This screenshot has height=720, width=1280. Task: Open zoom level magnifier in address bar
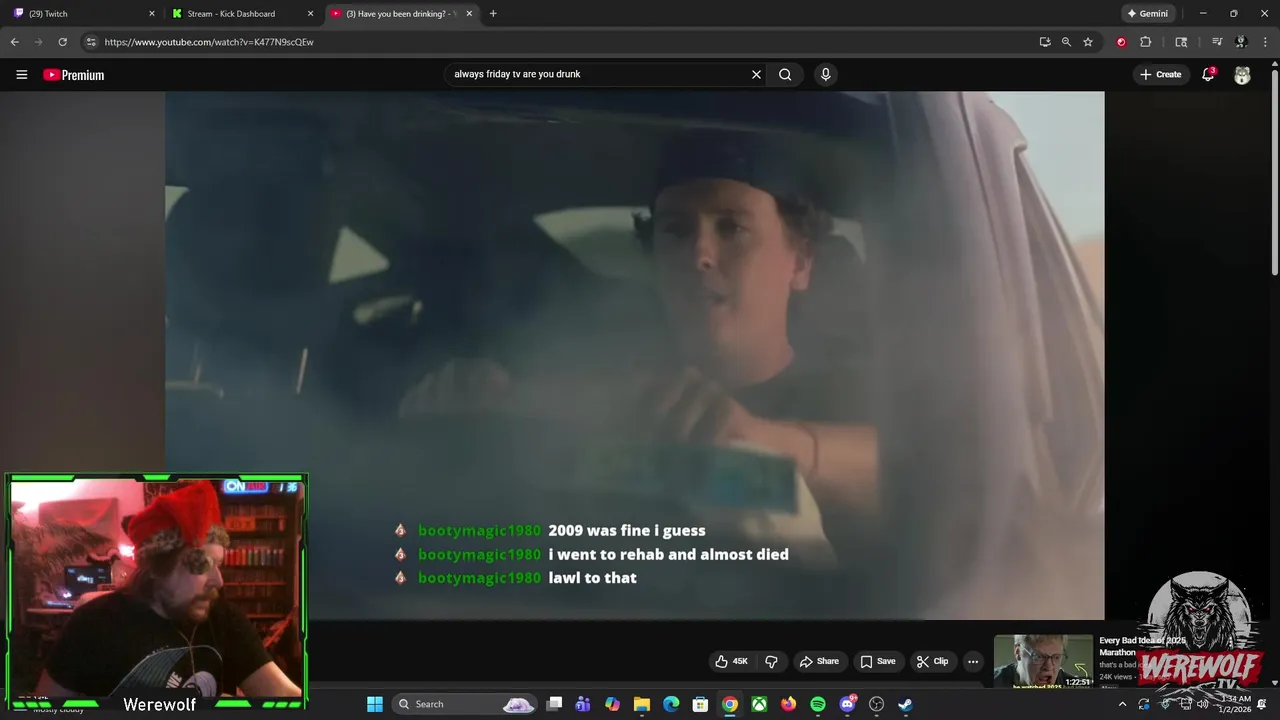1066,42
